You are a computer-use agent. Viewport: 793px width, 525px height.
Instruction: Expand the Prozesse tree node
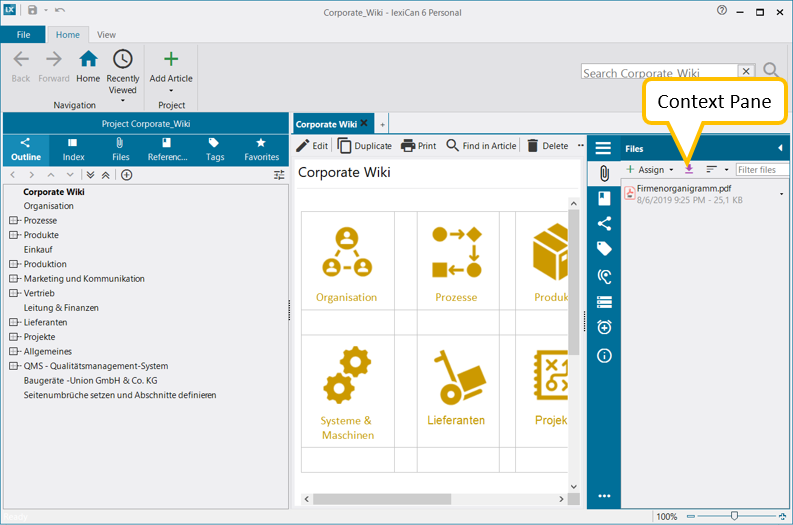pyautogui.click(x=13, y=221)
